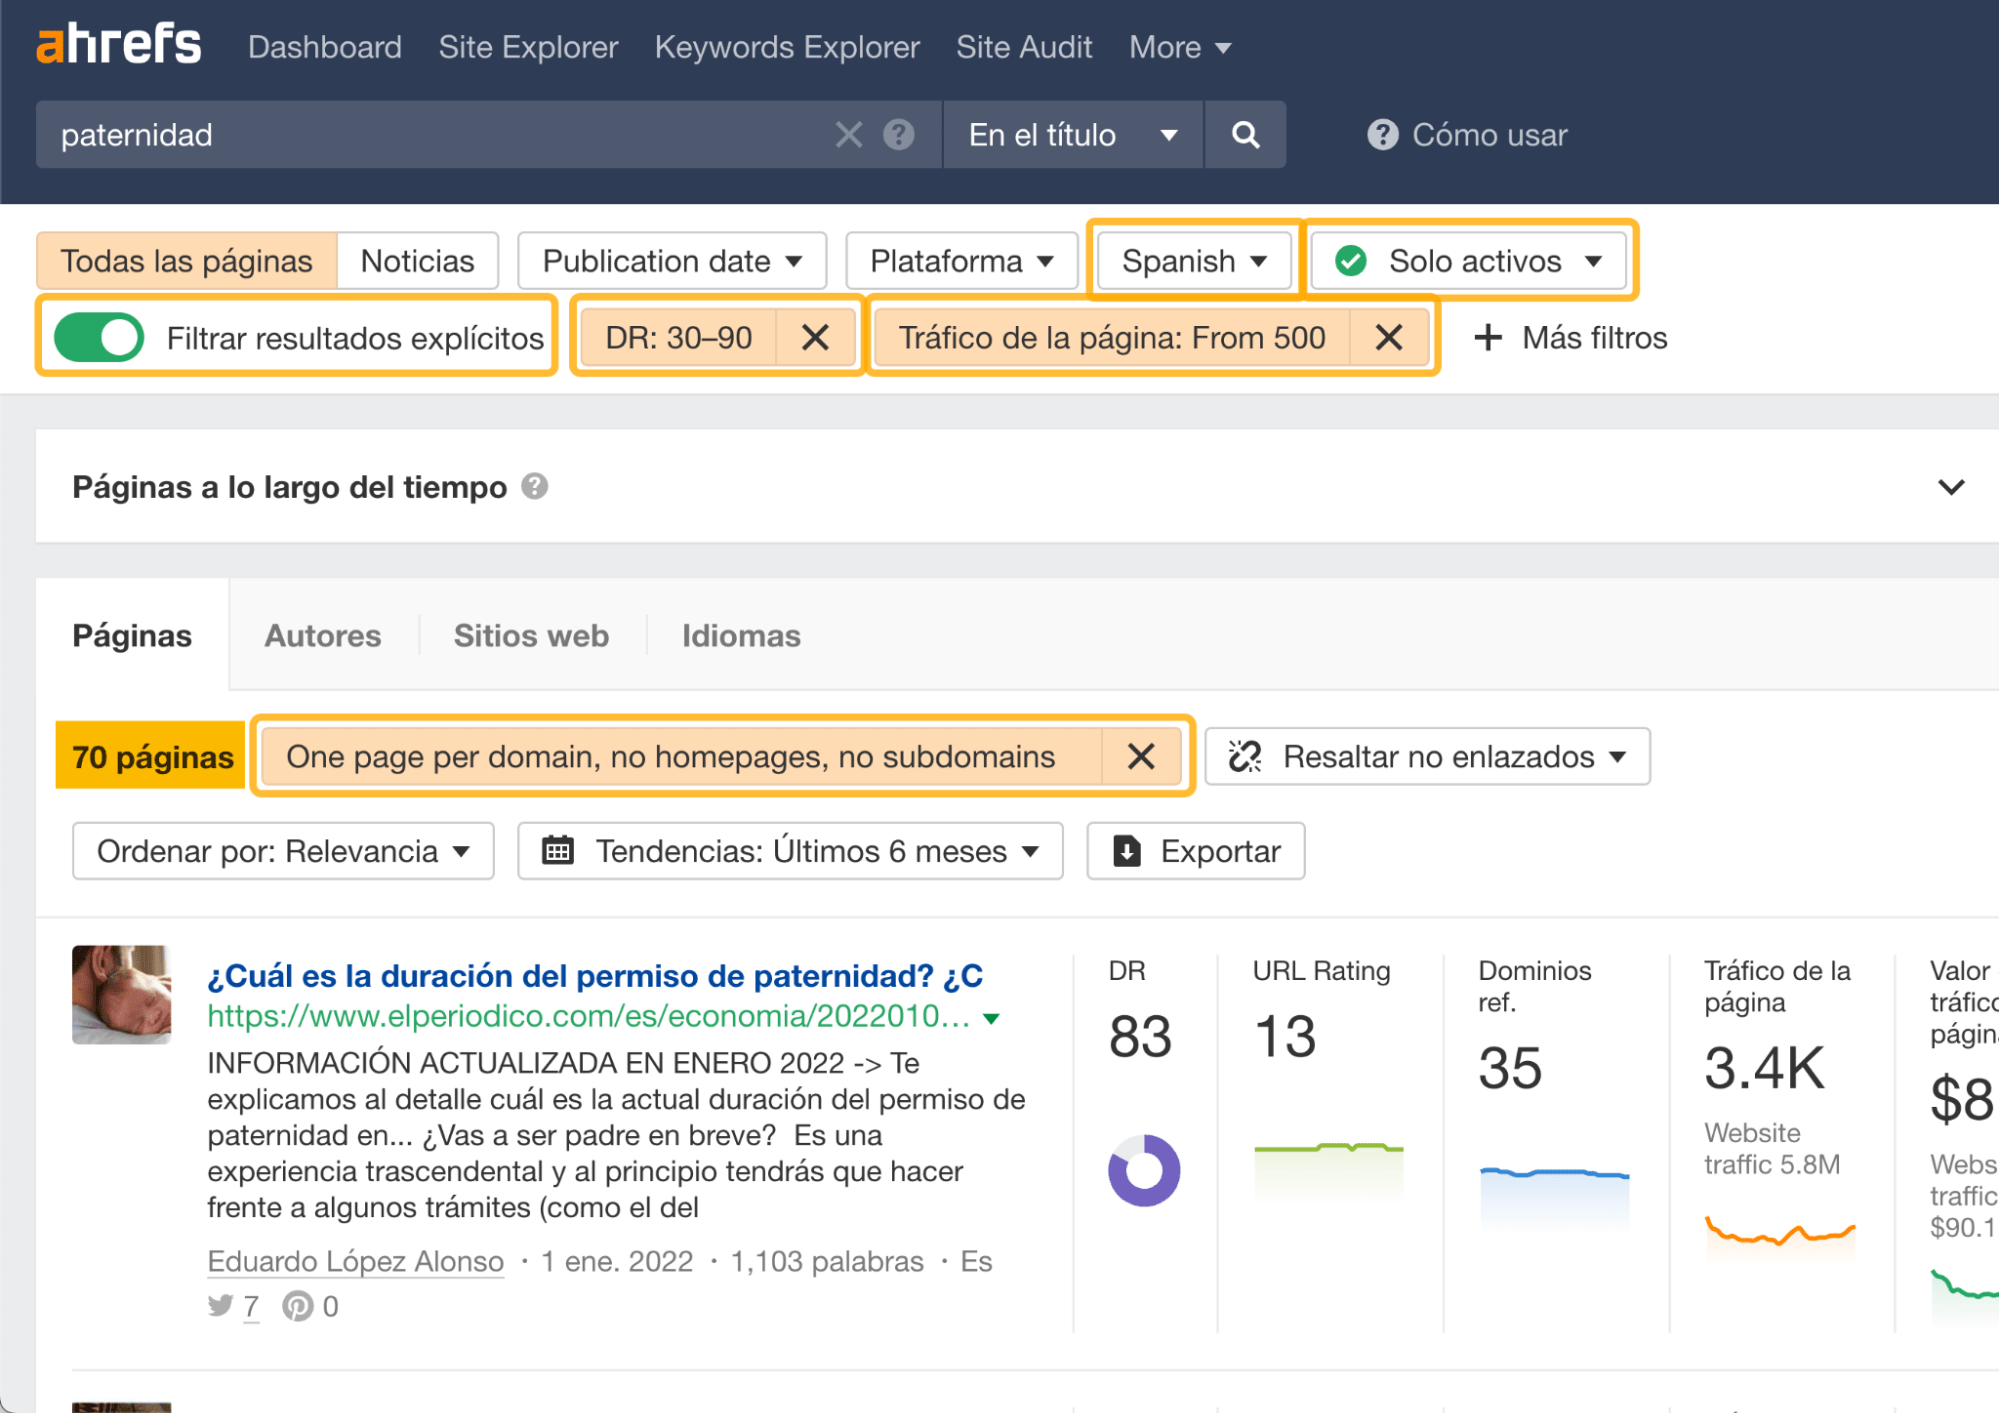Remove the DR: 30–90 filter
1999x1414 pixels.
(x=815, y=337)
